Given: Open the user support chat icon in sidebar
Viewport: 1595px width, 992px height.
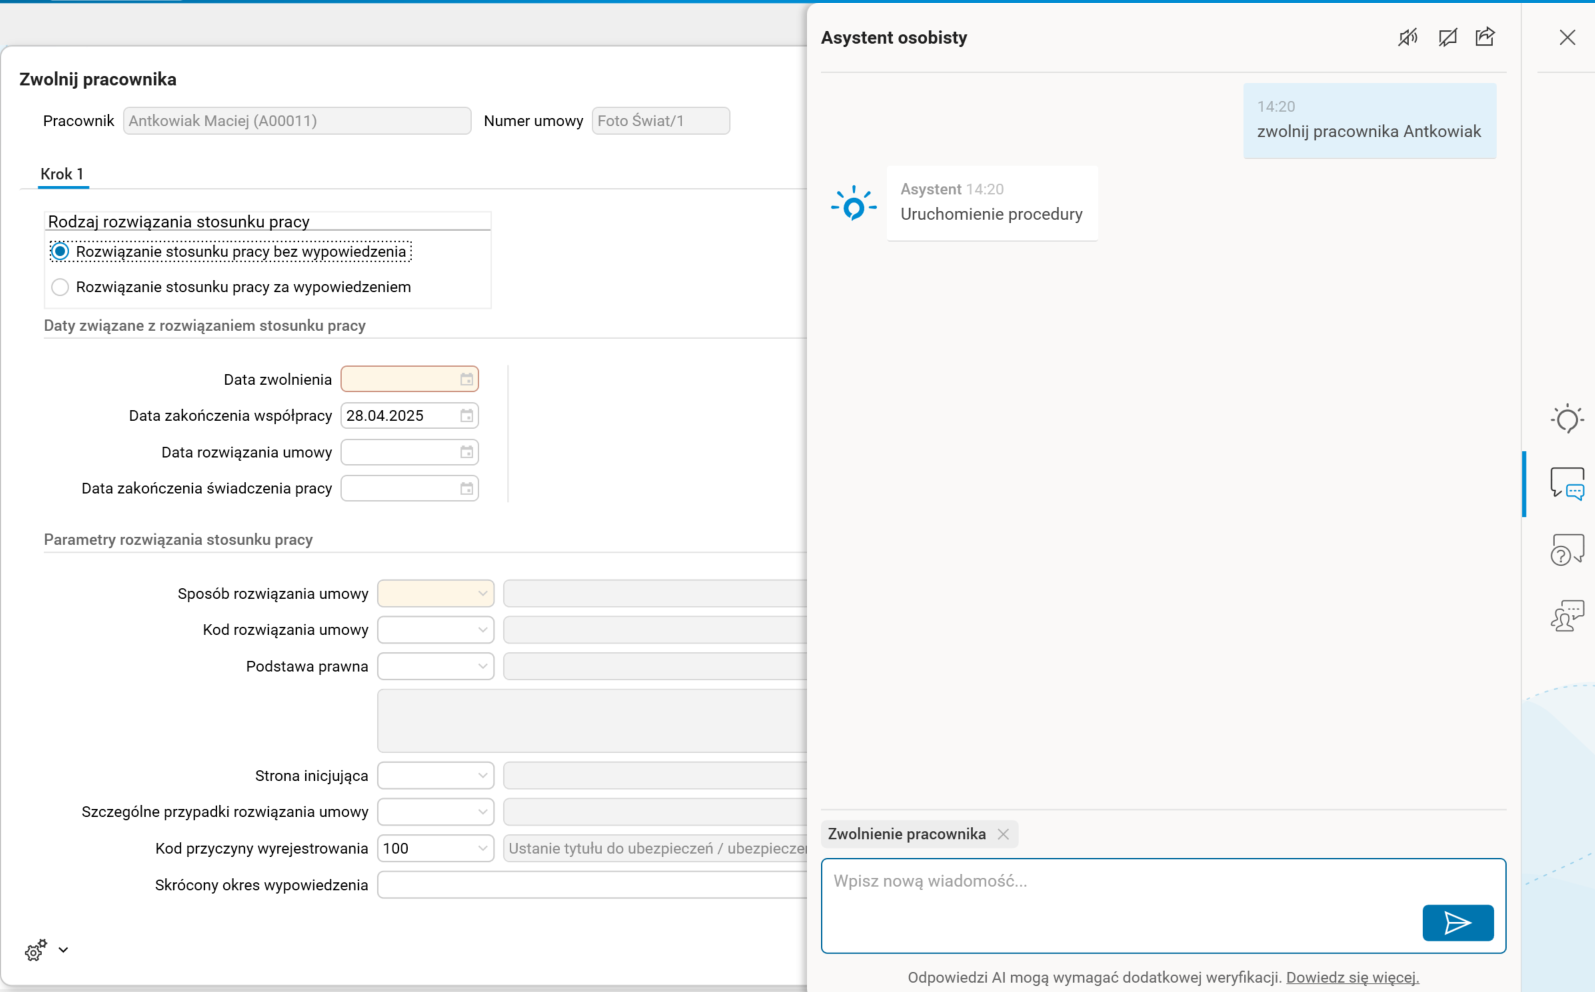Looking at the screenshot, I should [x=1567, y=616].
